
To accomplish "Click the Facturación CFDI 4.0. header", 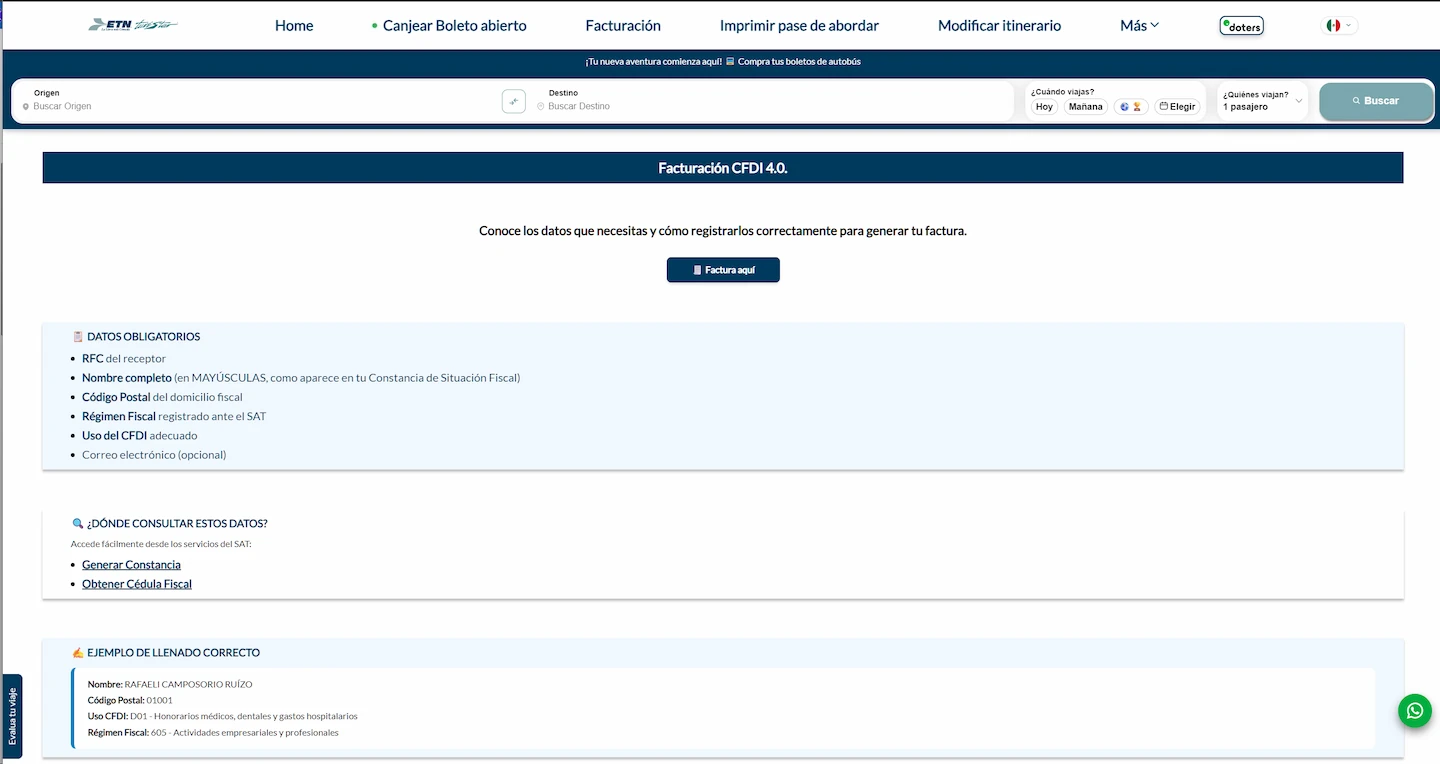I will click(x=723, y=168).
